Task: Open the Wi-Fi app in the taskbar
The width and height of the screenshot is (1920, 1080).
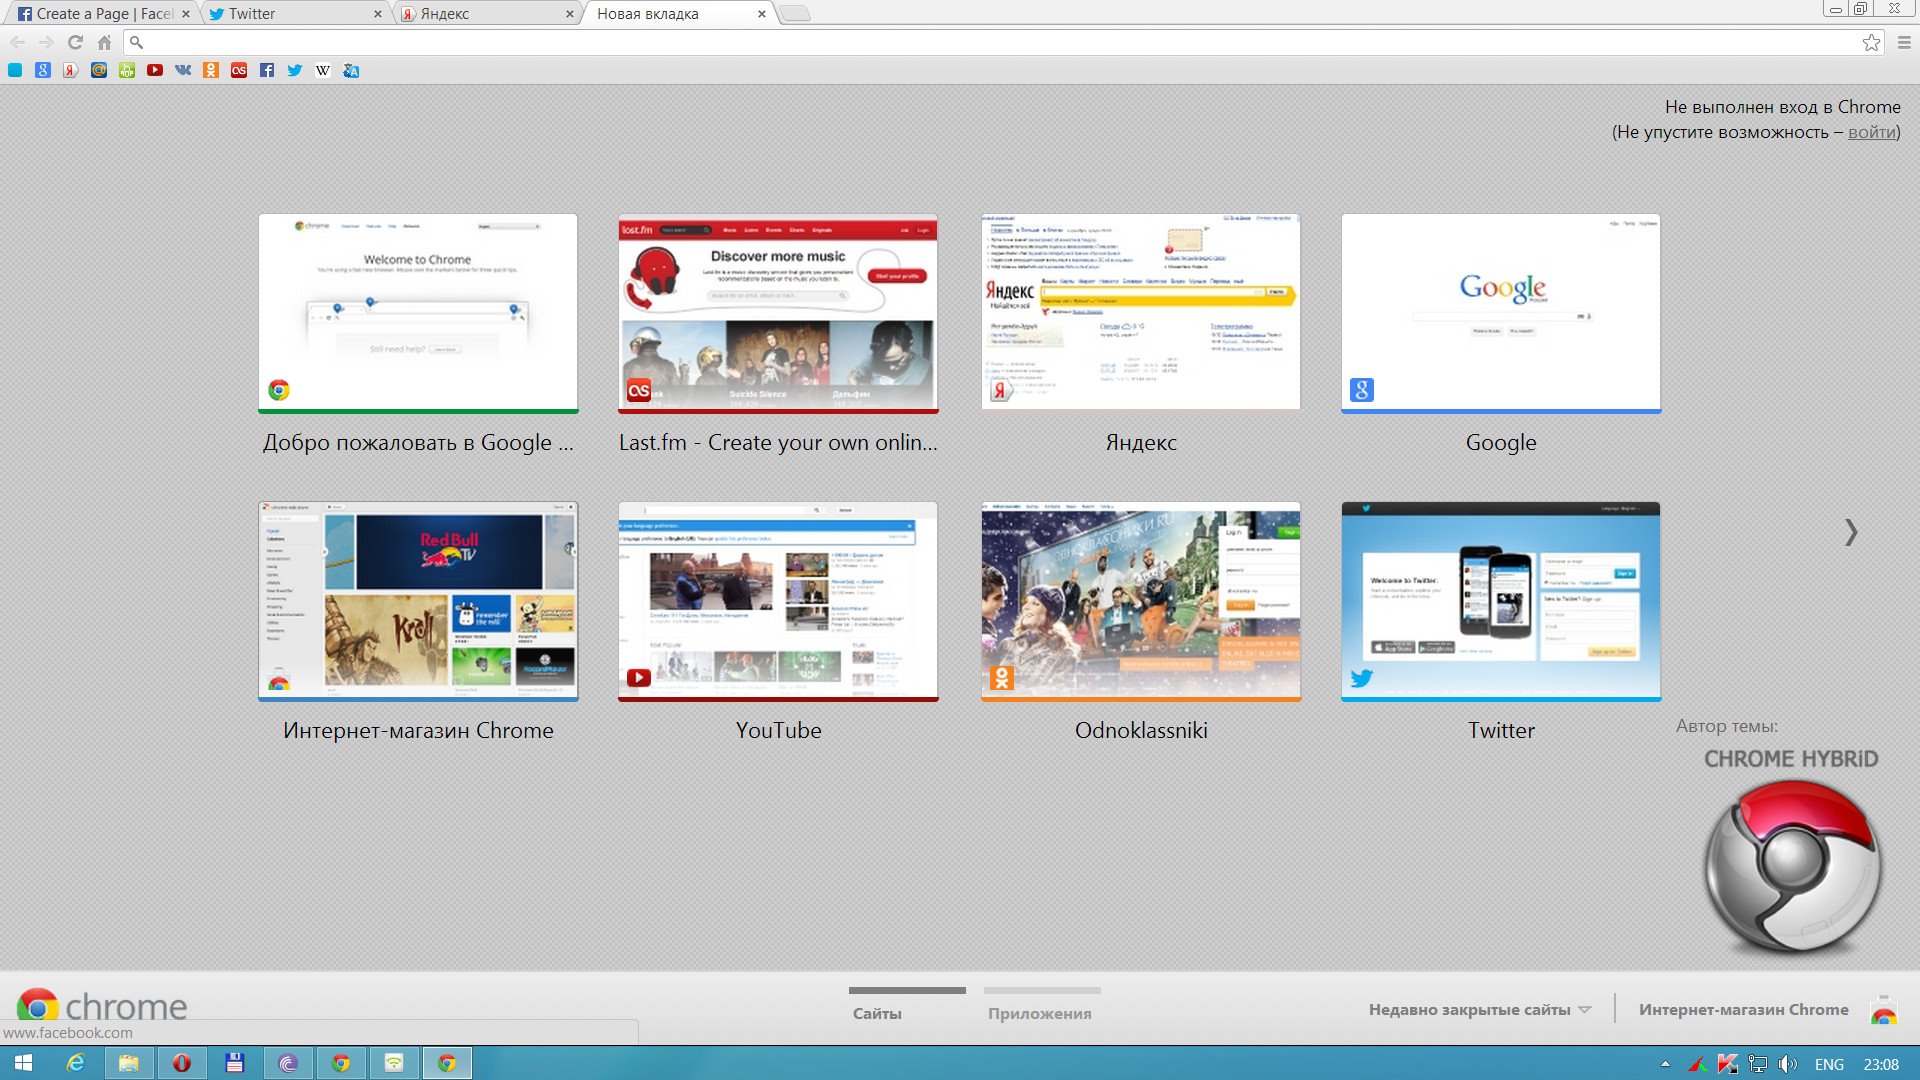Action: (394, 1063)
